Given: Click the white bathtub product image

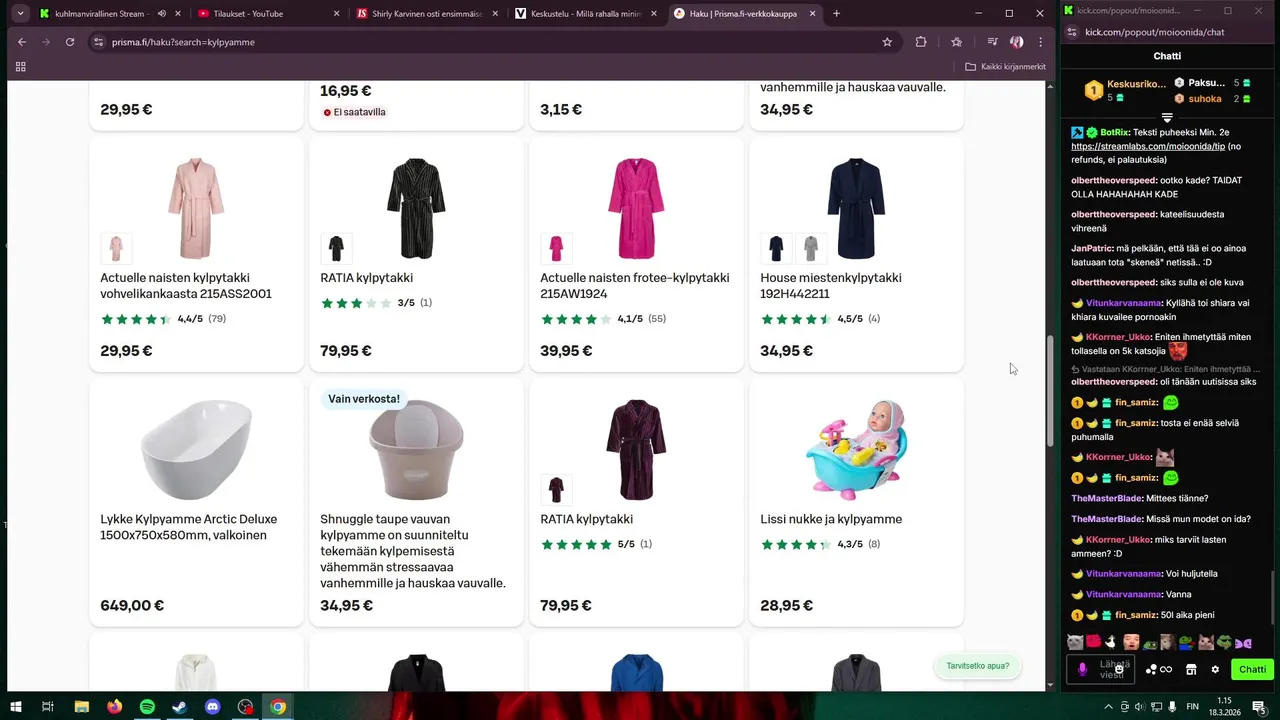Looking at the screenshot, I should pyautogui.click(x=196, y=449).
